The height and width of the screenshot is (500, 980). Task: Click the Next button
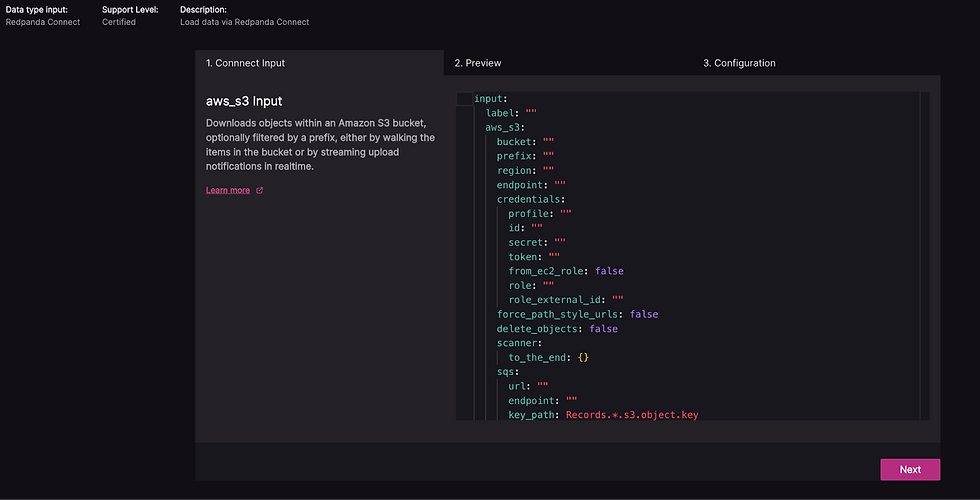pos(910,469)
